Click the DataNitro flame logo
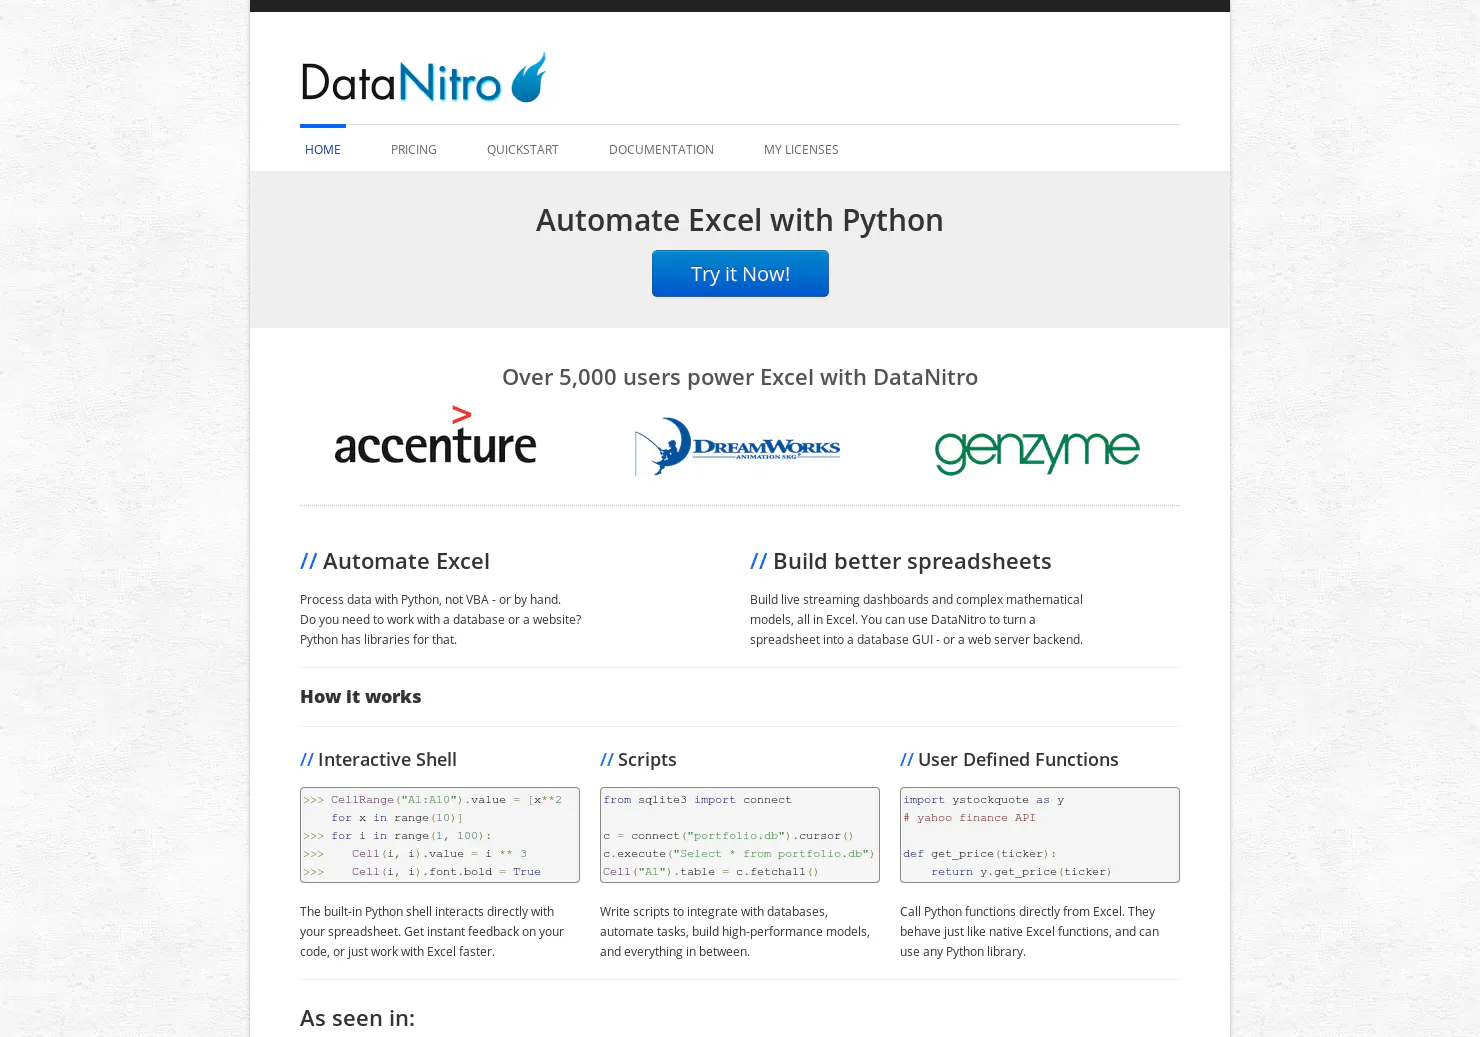Viewport: 1480px width, 1037px height. pos(424,78)
